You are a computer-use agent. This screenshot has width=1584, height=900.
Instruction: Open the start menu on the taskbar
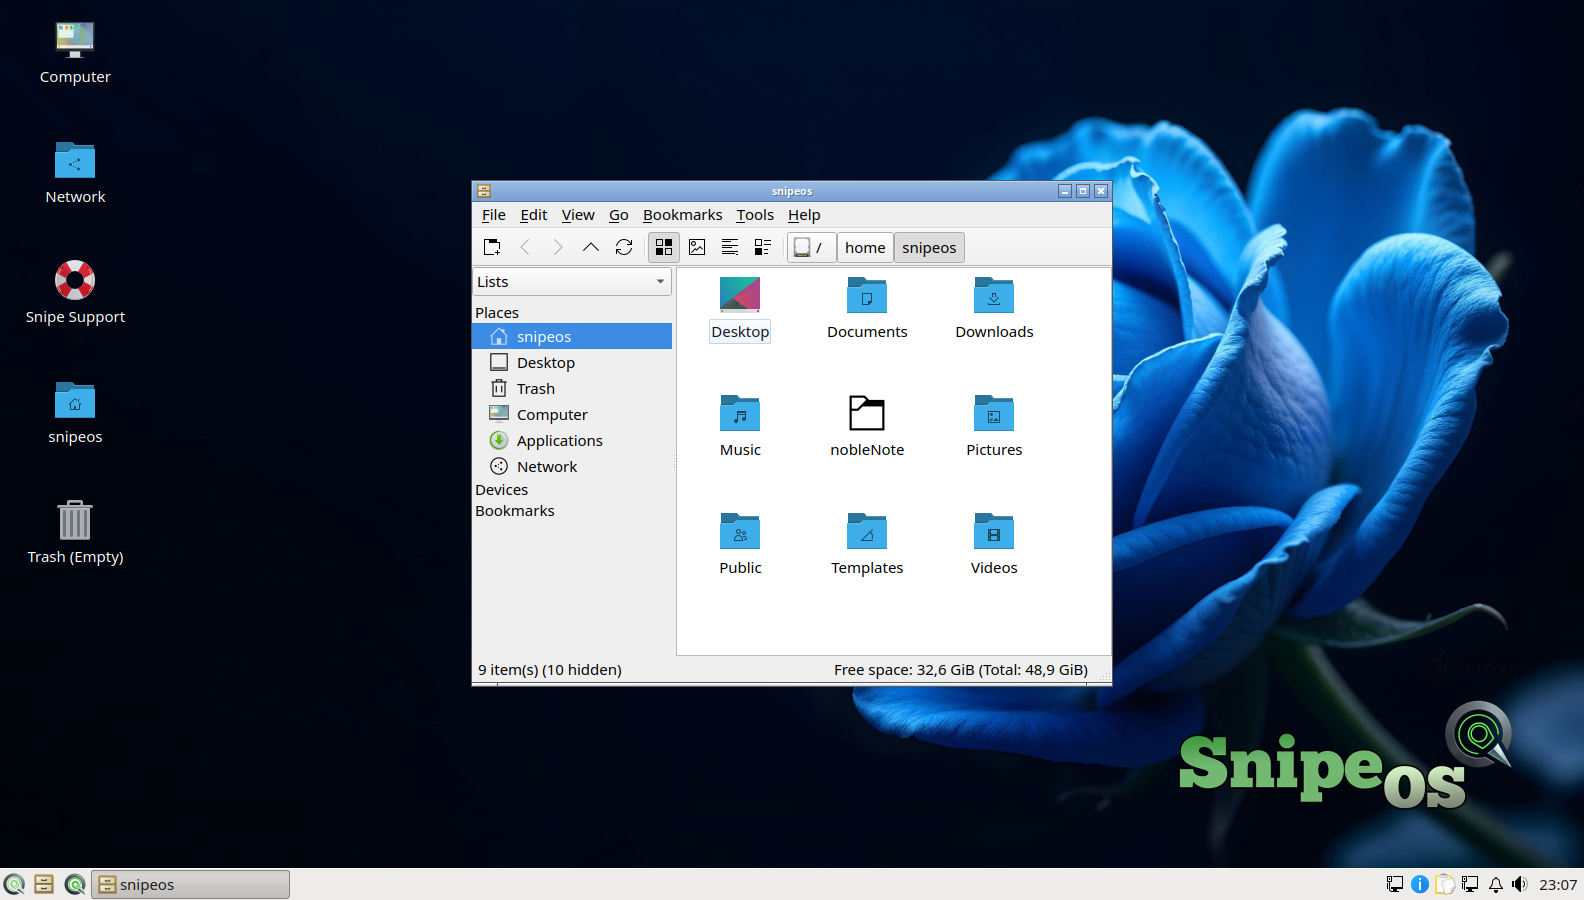coord(14,884)
